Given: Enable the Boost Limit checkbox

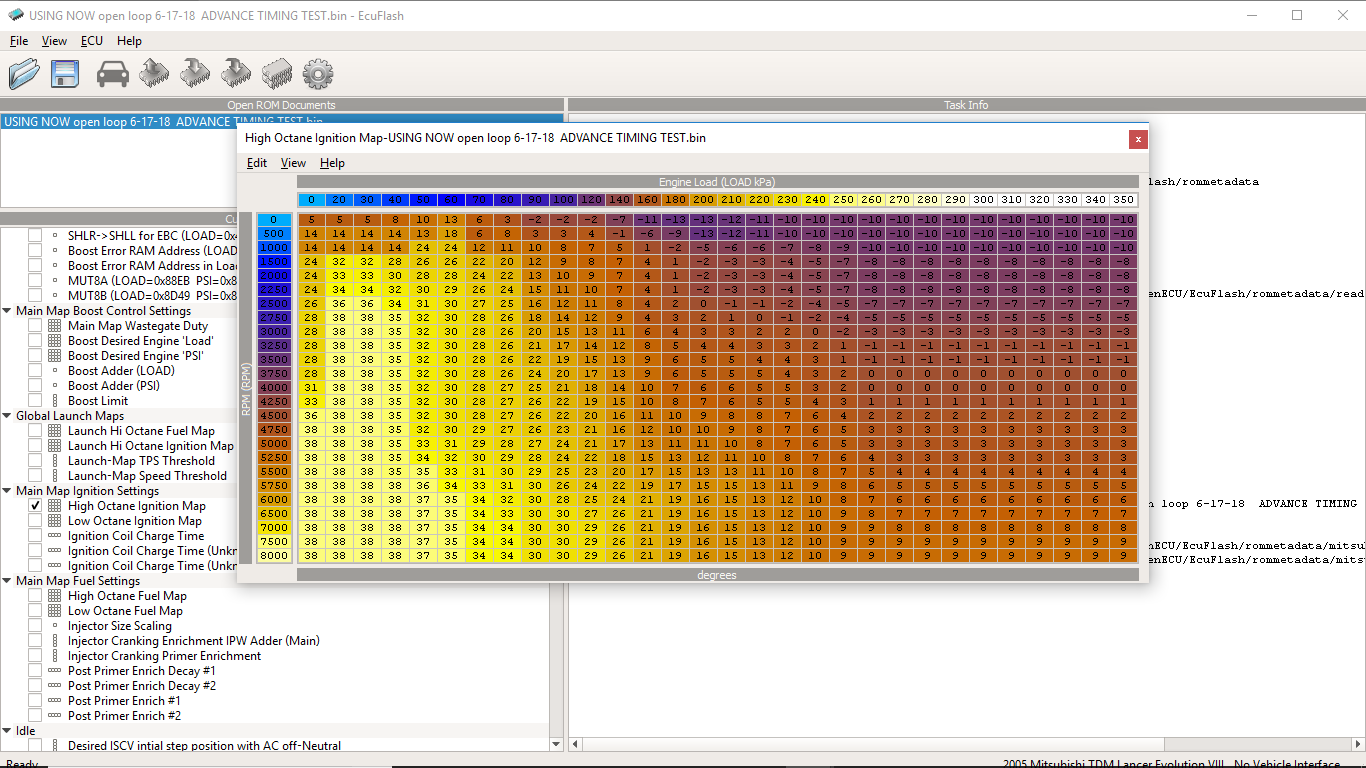Looking at the screenshot, I should click(x=35, y=401).
